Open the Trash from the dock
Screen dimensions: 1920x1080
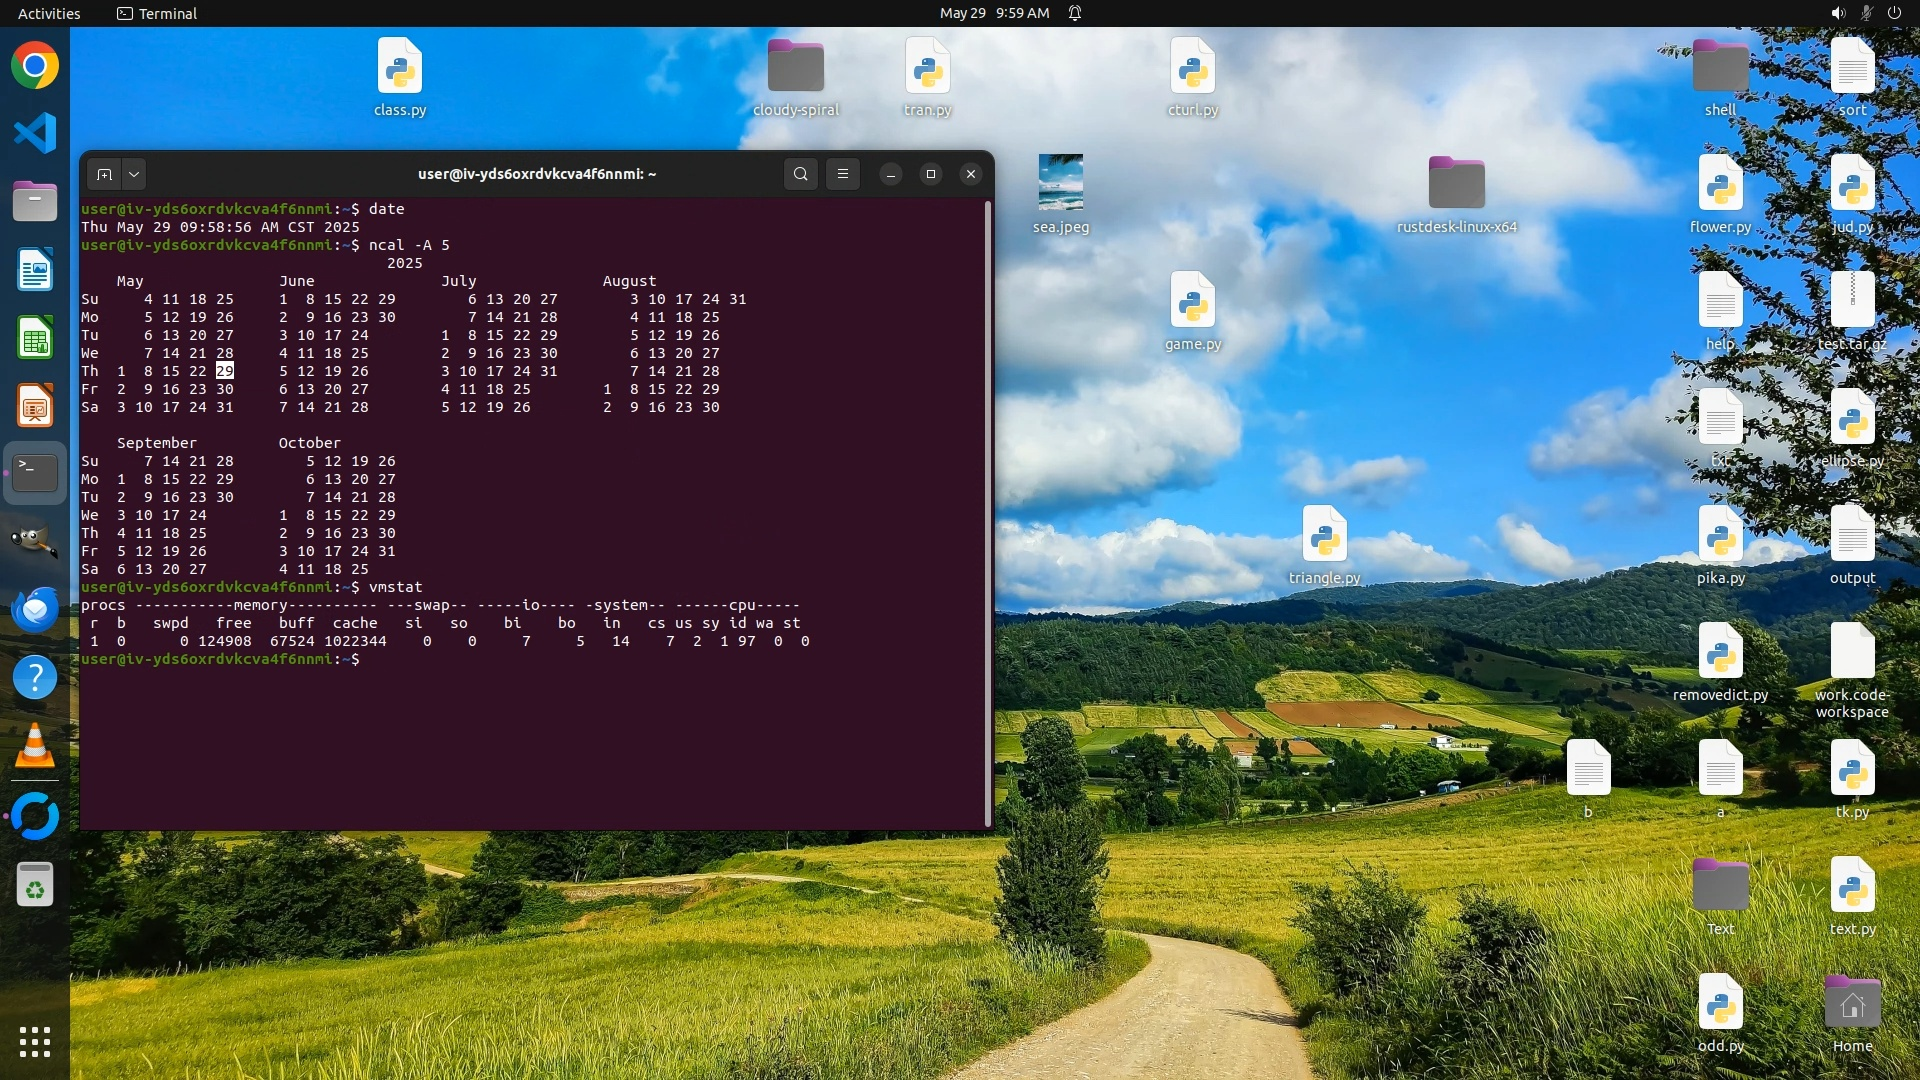35,884
